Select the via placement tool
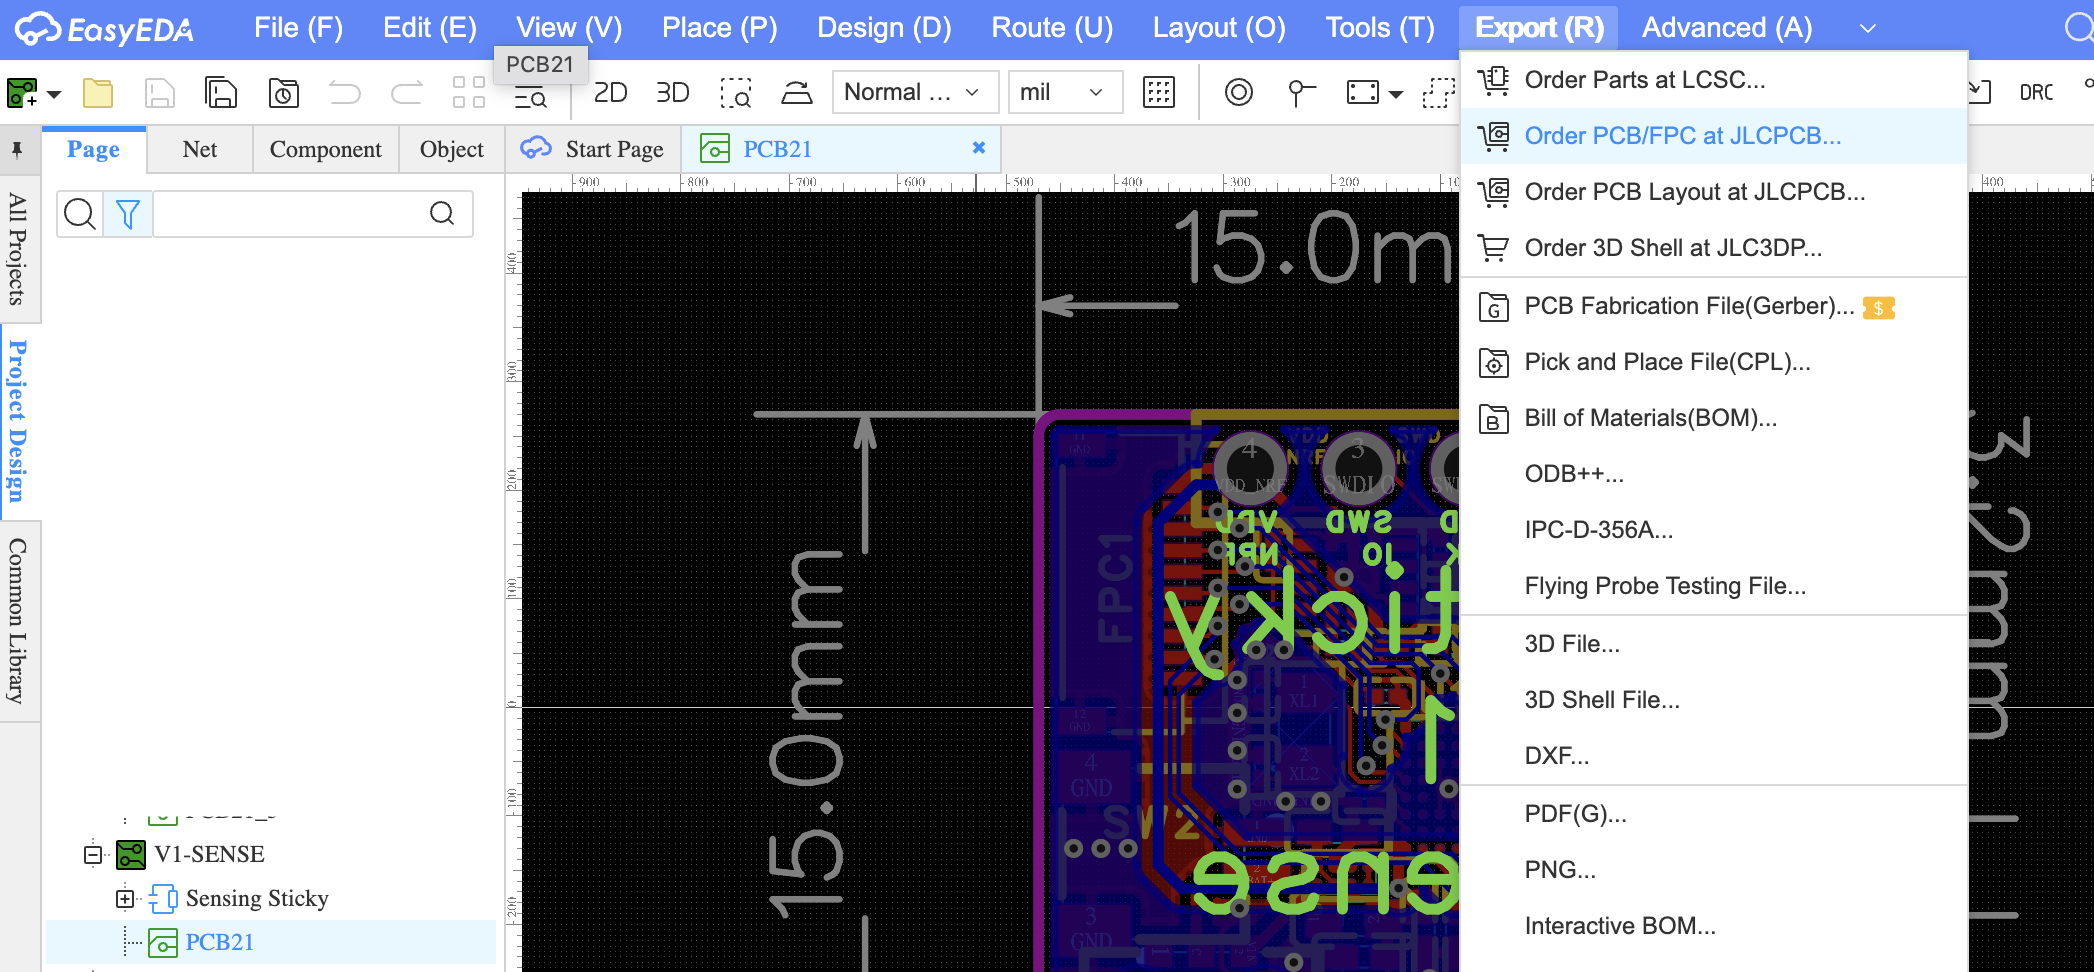2094x972 pixels. (1239, 93)
